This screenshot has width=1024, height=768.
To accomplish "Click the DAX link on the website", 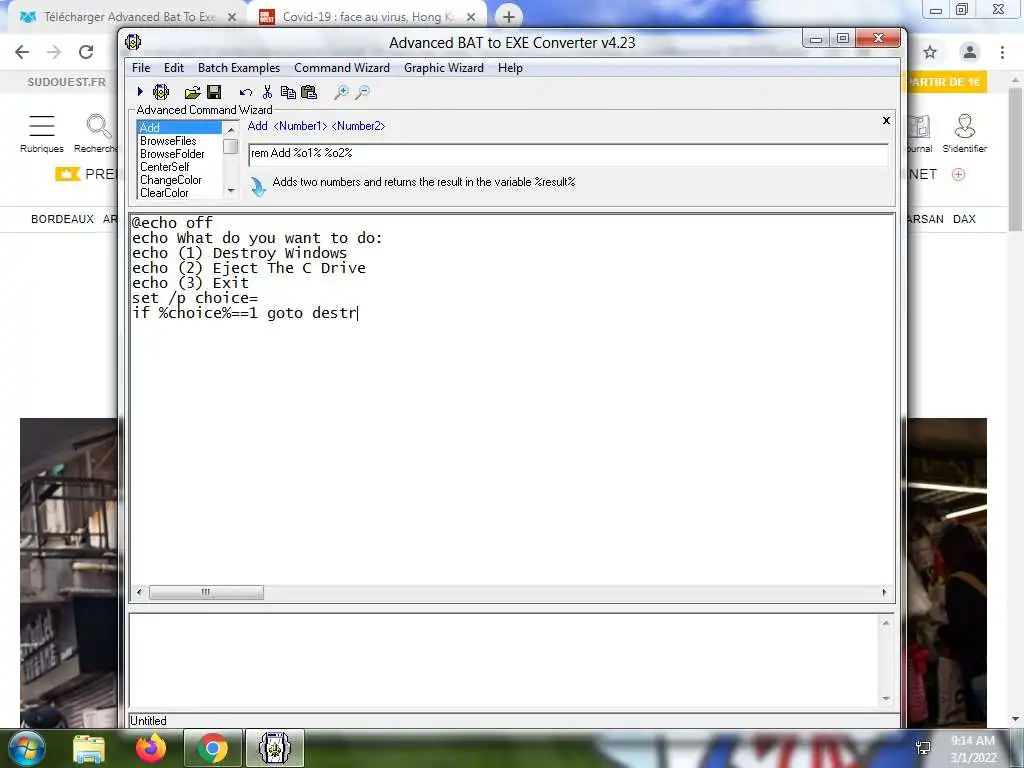I will click(965, 219).
